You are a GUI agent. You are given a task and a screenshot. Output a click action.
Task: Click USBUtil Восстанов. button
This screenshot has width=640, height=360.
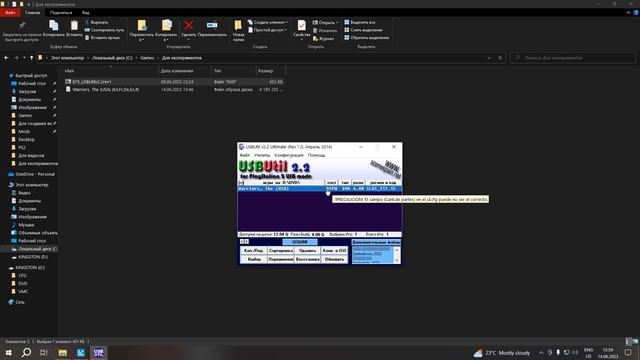(x=307, y=259)
